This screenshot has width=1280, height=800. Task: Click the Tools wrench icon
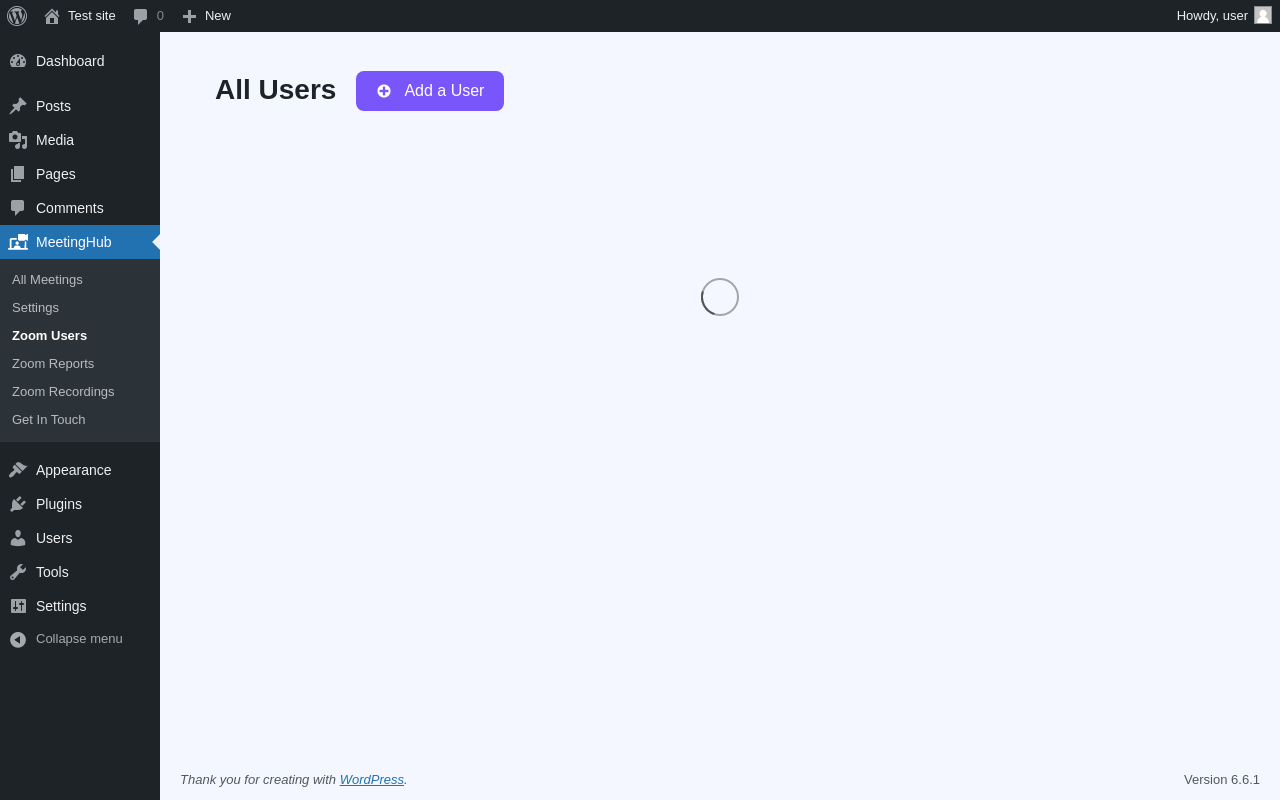(18, 572)
